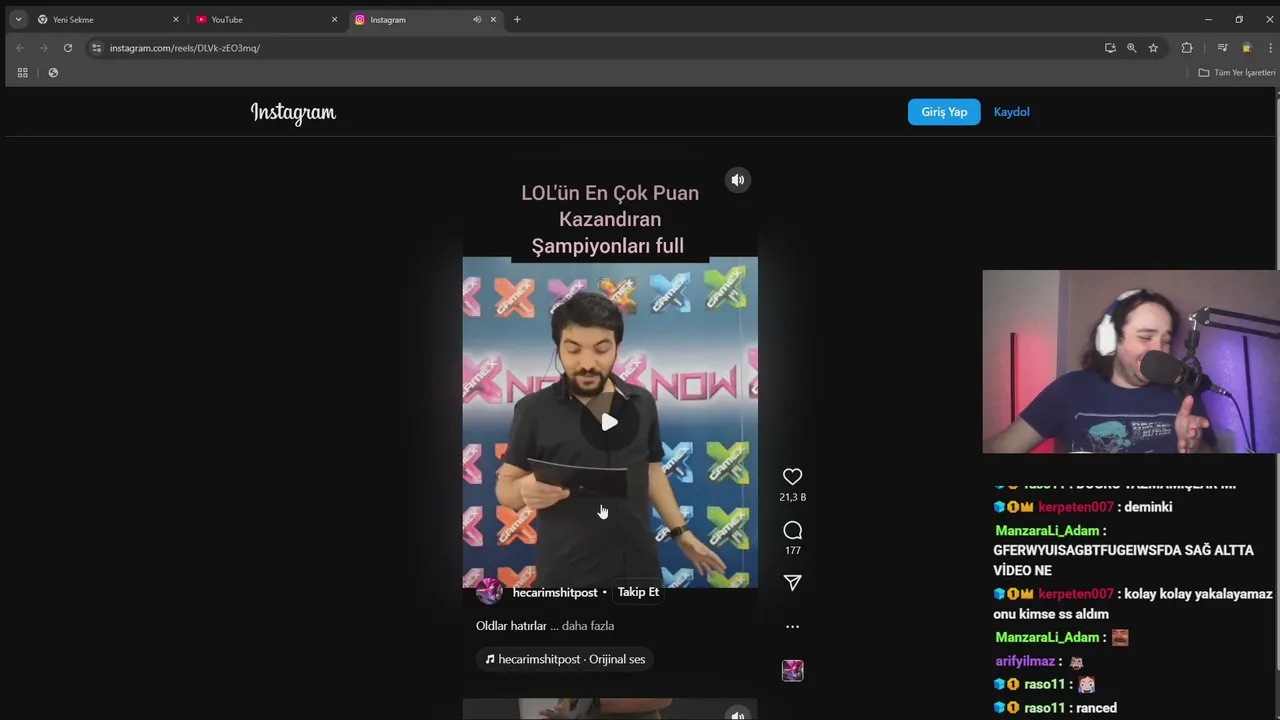View site information icon in the address bar
Screen dimensions: 1280x720
pyautogui.click(x=96, y=48)
